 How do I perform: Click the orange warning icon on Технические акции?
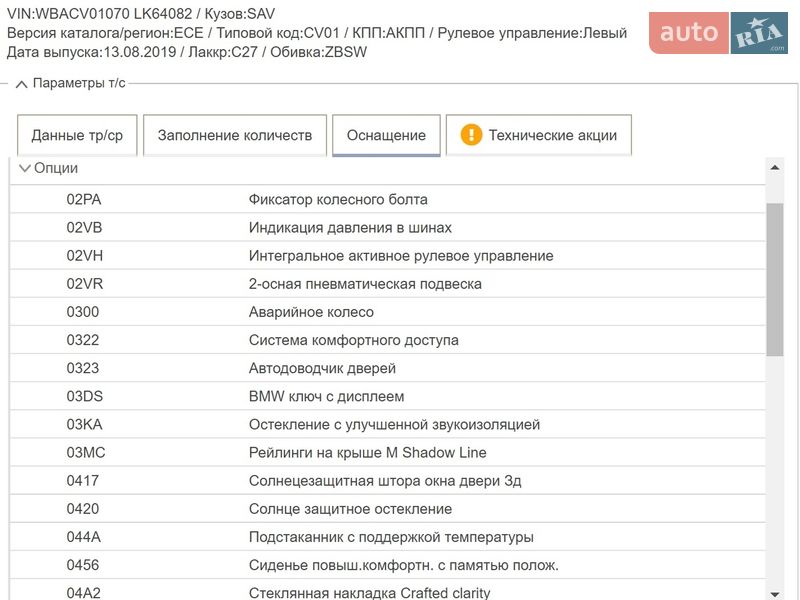coord(471,135)
